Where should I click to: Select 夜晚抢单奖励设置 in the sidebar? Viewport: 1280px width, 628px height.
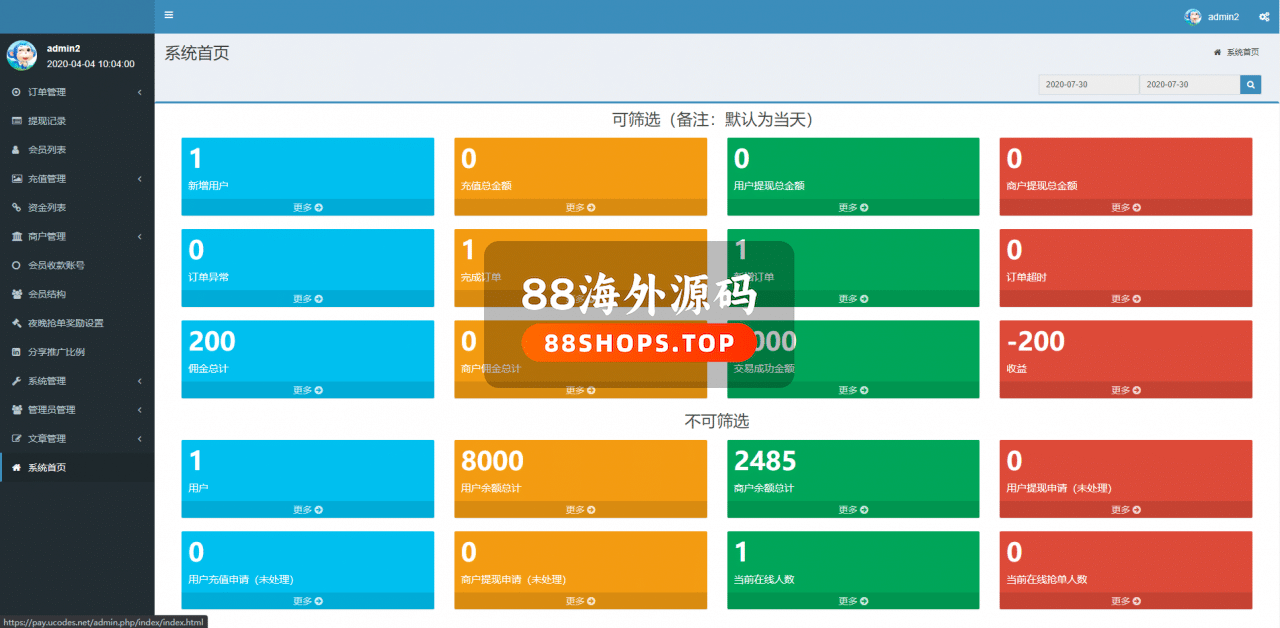(65, 323)
